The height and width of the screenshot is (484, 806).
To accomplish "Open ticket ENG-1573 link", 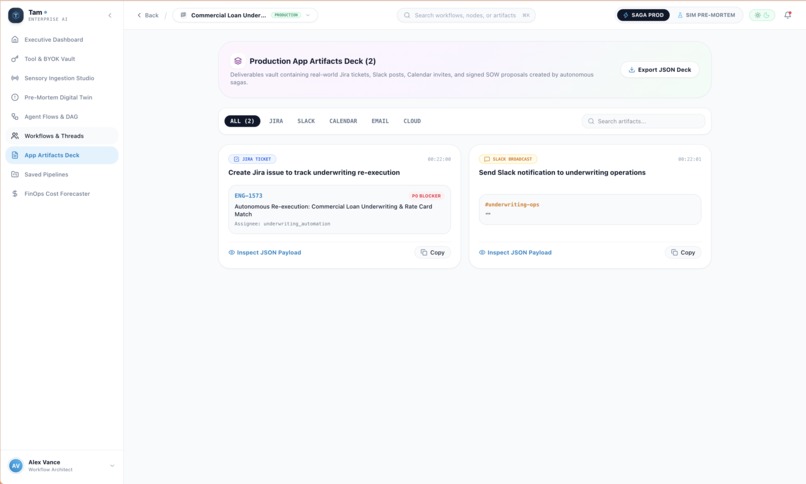I will (248, 196).
